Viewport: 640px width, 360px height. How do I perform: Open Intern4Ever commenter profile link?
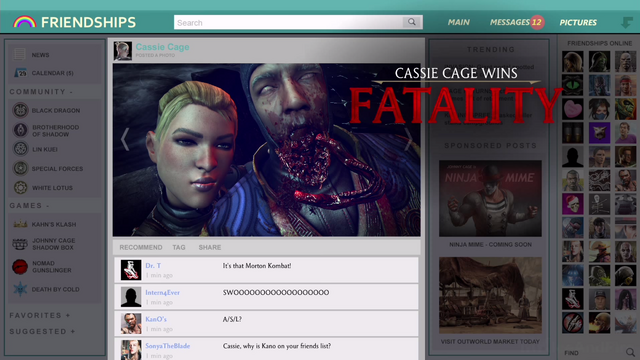[x=162, y=293]
